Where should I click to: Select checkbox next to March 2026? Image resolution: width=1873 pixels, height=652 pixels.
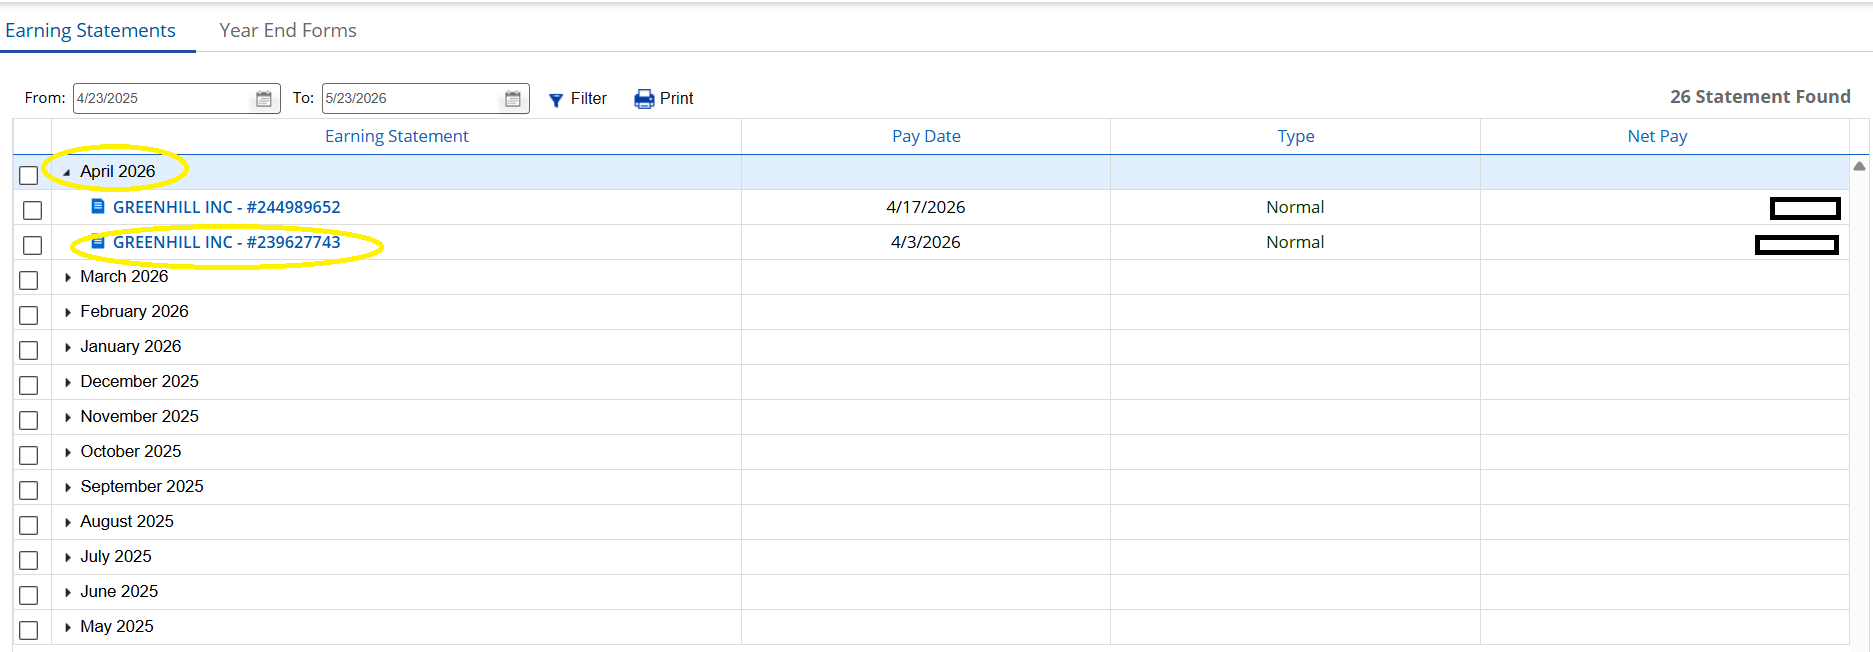[29, 280]
